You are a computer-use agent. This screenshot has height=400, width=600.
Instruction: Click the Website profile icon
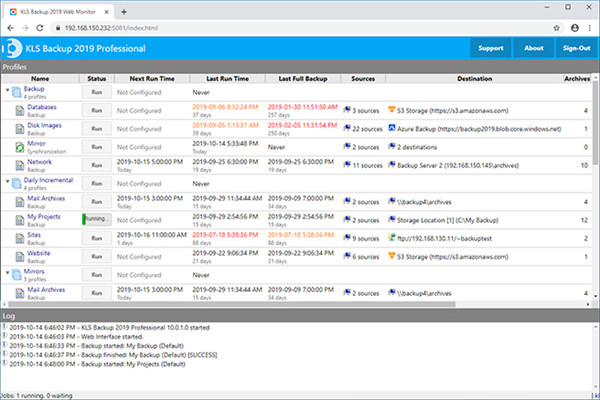tap(20, 257)
